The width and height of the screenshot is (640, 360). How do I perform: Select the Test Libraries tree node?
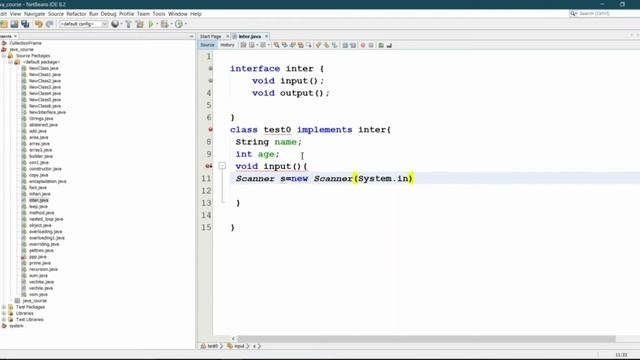[30, 320]
